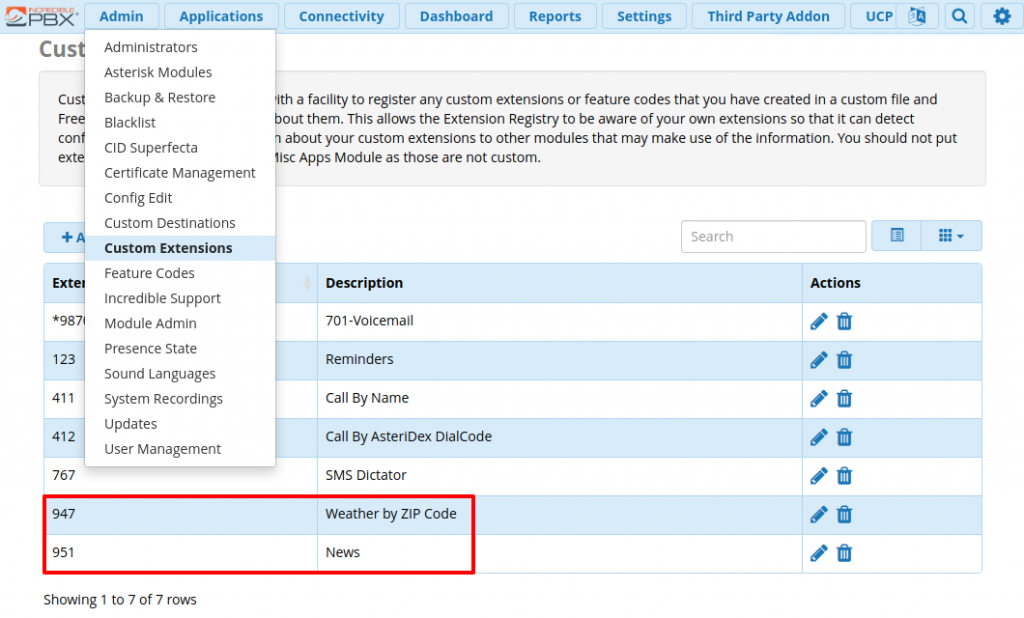Viewport: 1024px width, 618px height.
Task: Open the UCP menu item
Action: (879, 16)
